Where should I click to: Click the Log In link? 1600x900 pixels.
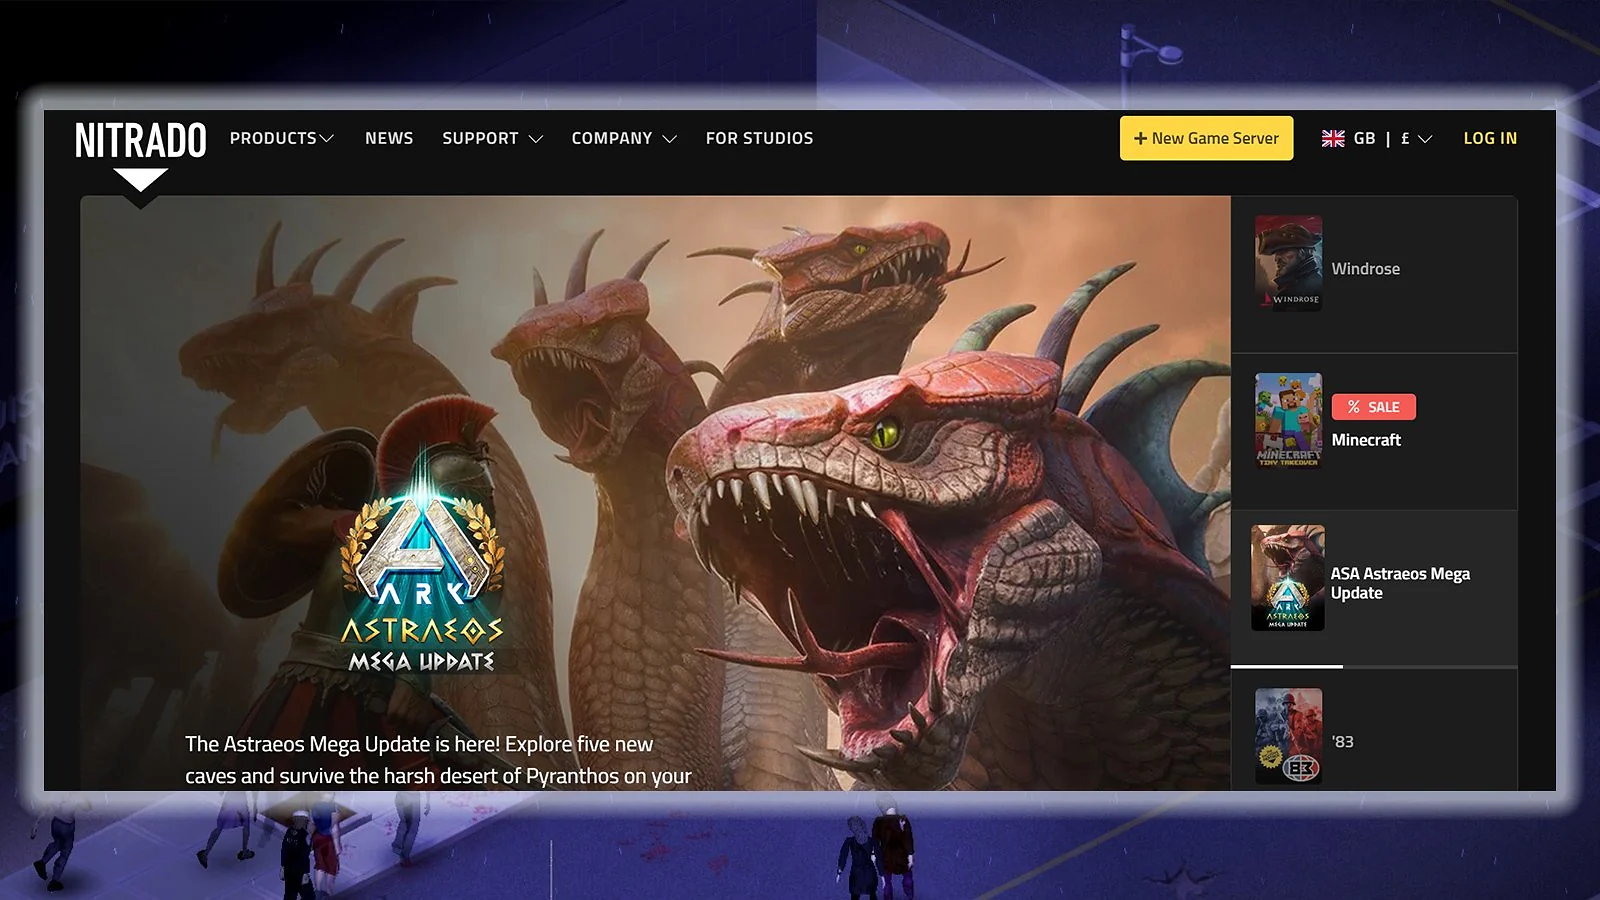pos(1490,138)
